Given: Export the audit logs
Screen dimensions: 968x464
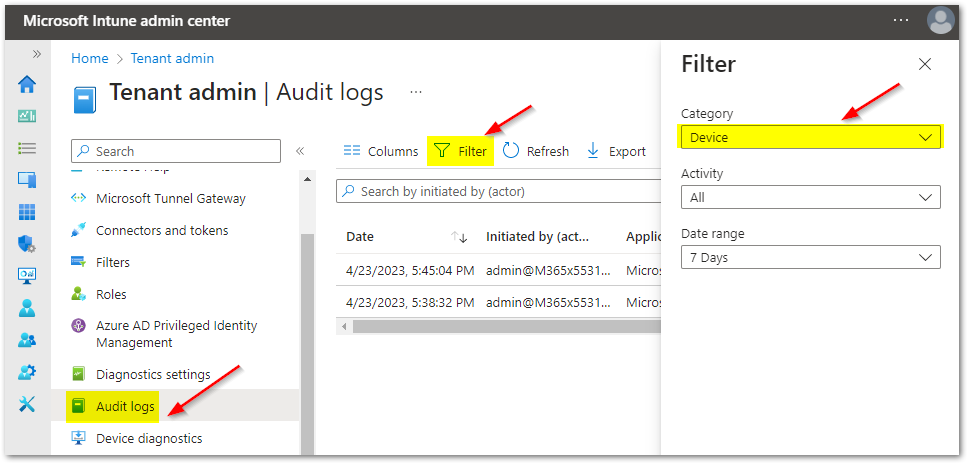Looking at the screenshot, I should [x=615, y=151].
